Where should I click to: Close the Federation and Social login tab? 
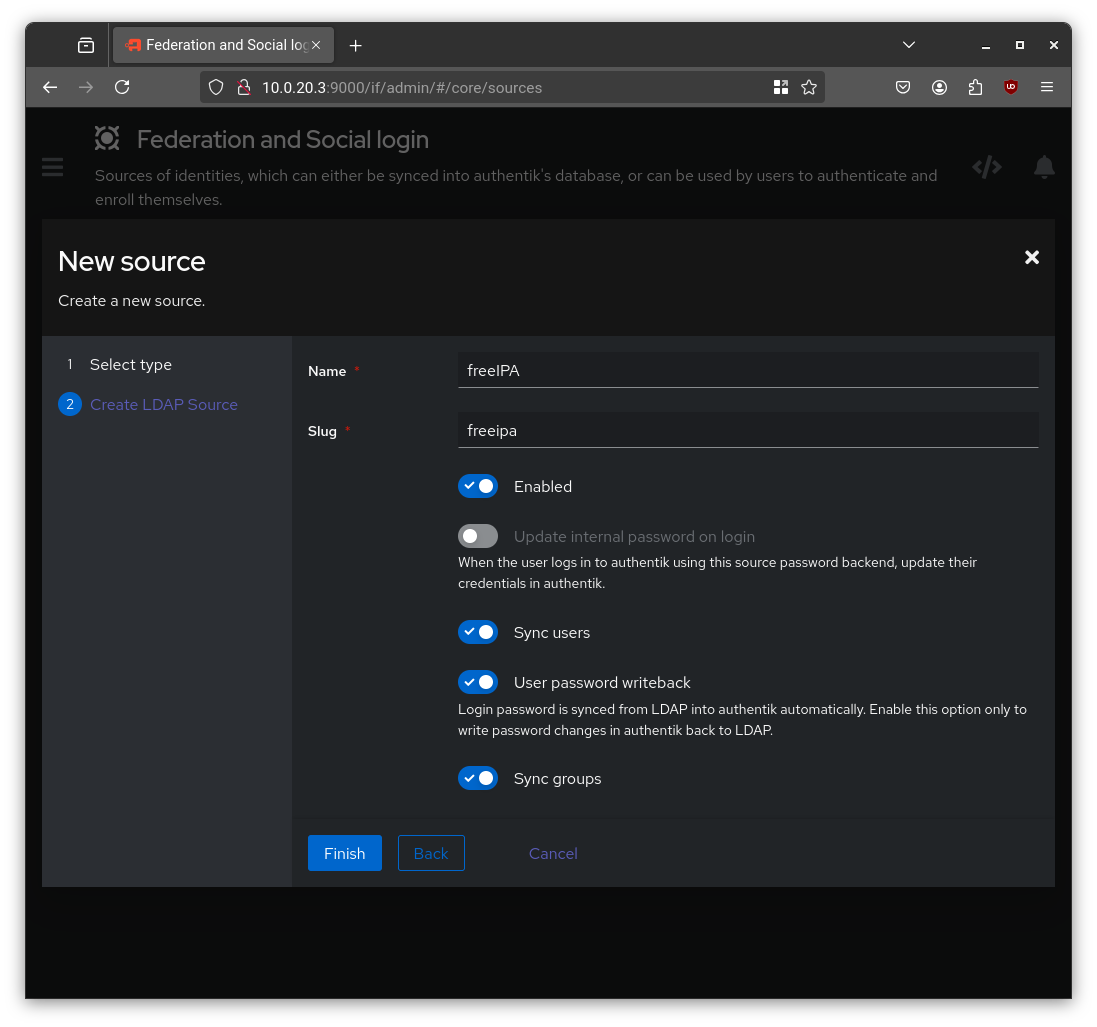click(316, 45)
